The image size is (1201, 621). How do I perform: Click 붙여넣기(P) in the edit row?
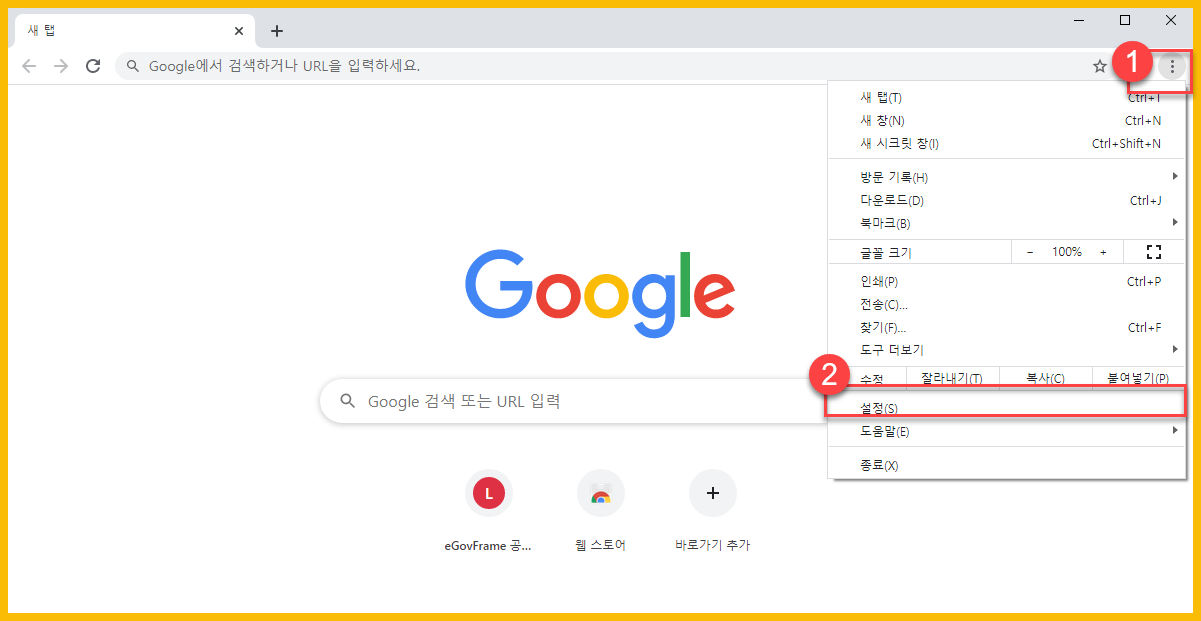1137,378
